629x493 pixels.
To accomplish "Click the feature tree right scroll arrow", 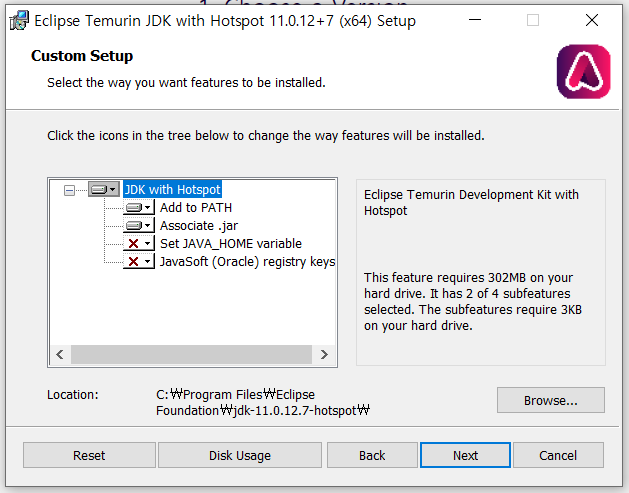I will pyautogui.click(x=324, y=355).
